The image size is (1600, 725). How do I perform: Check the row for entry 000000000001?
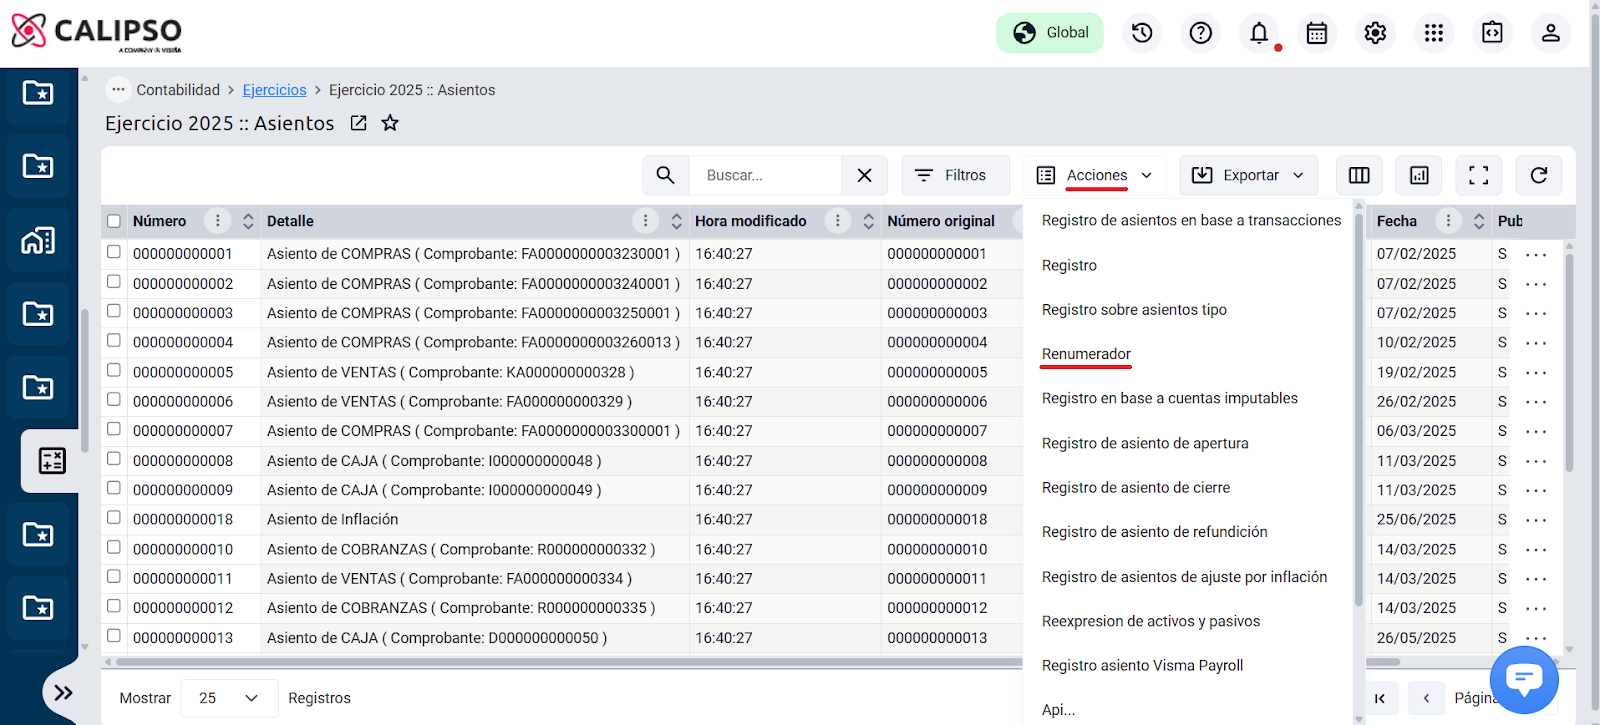pos(114,252)
